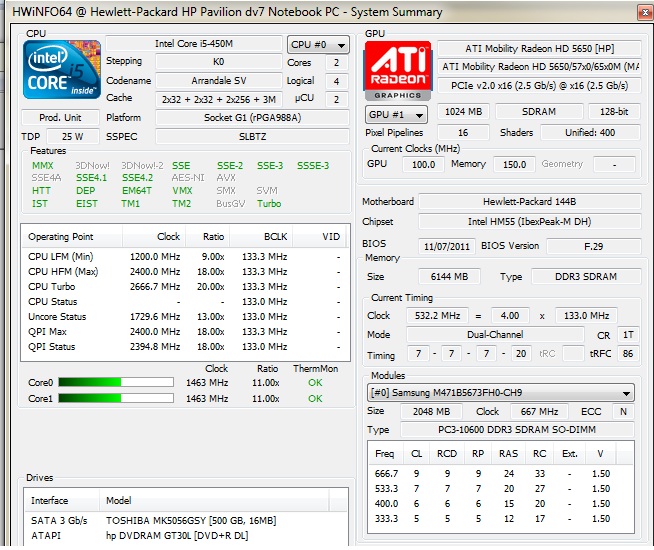Viewport: 654px width, 550px height.
Task: Select the 666.7 frequency timing row
Action: [x=501, y=473]
